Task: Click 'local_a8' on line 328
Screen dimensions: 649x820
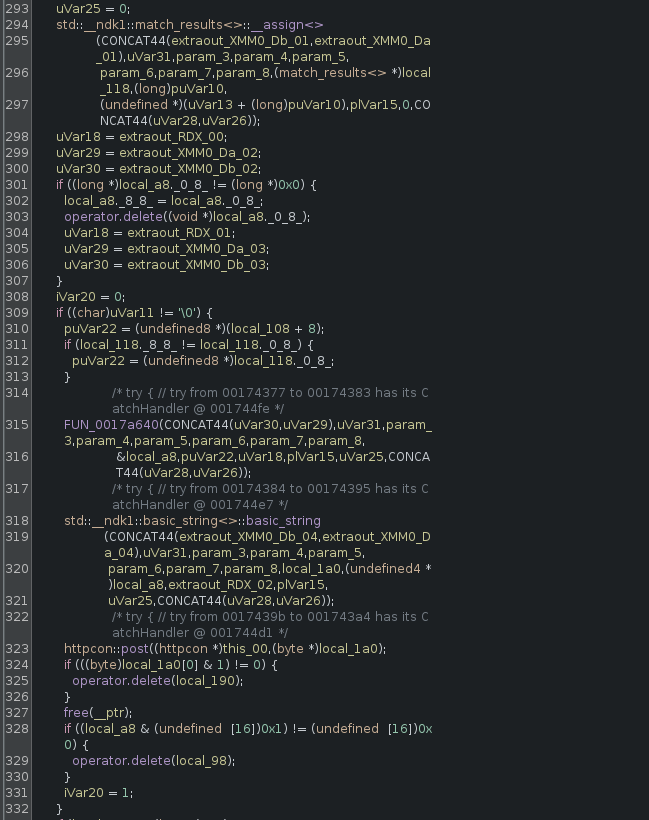Action: 109,729
